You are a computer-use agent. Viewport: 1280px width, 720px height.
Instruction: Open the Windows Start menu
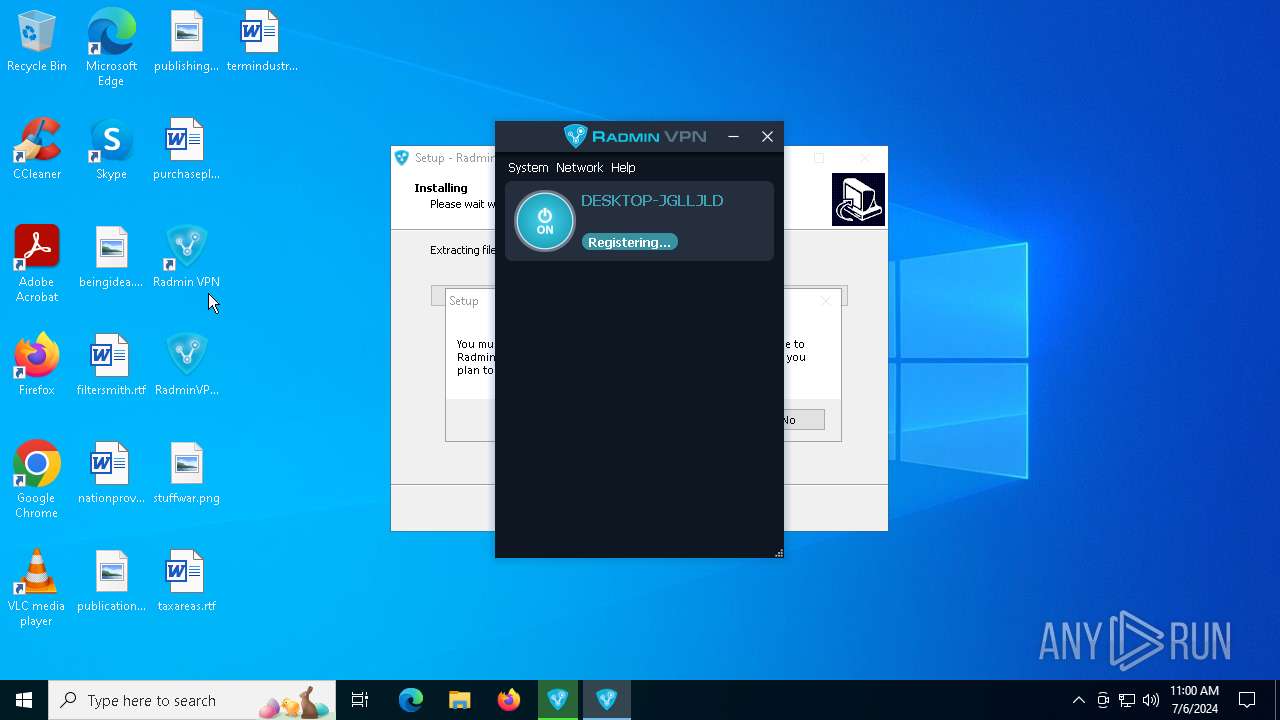pyautogui.click(x=24, y=700)
